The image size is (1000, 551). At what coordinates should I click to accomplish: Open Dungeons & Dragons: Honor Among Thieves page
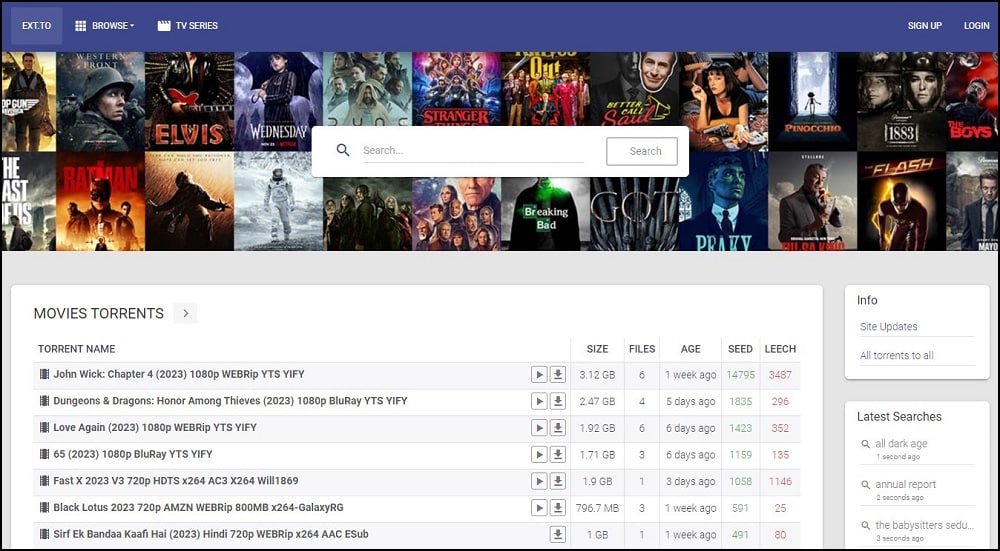(230, 401)
